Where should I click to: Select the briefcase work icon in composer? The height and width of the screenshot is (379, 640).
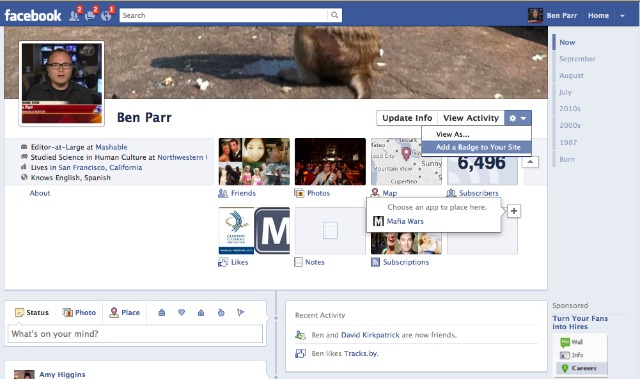coord(162,313)
